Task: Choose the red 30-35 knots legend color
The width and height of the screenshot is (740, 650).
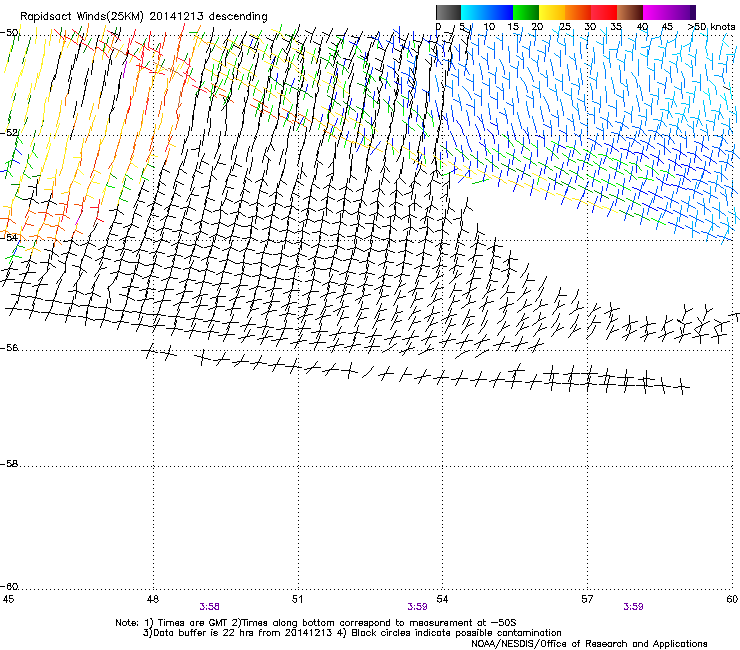Action: (x=604, y=12)
